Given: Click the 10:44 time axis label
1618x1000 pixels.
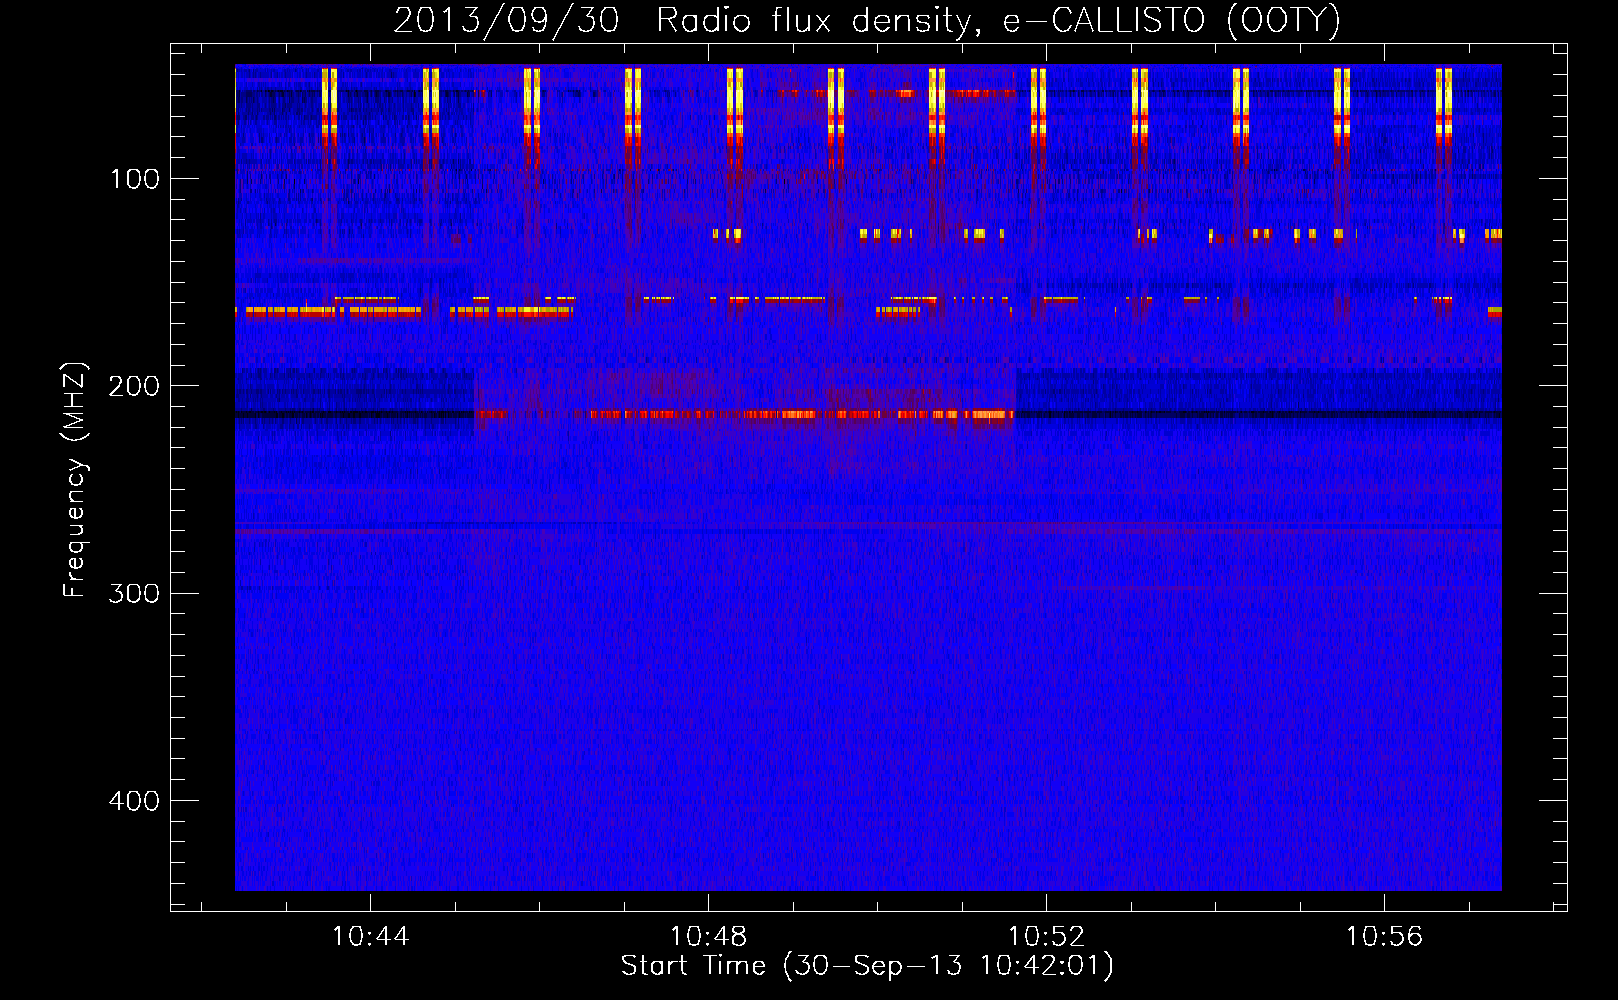Looking at the screenshot, I should click(x=370, y=937).
